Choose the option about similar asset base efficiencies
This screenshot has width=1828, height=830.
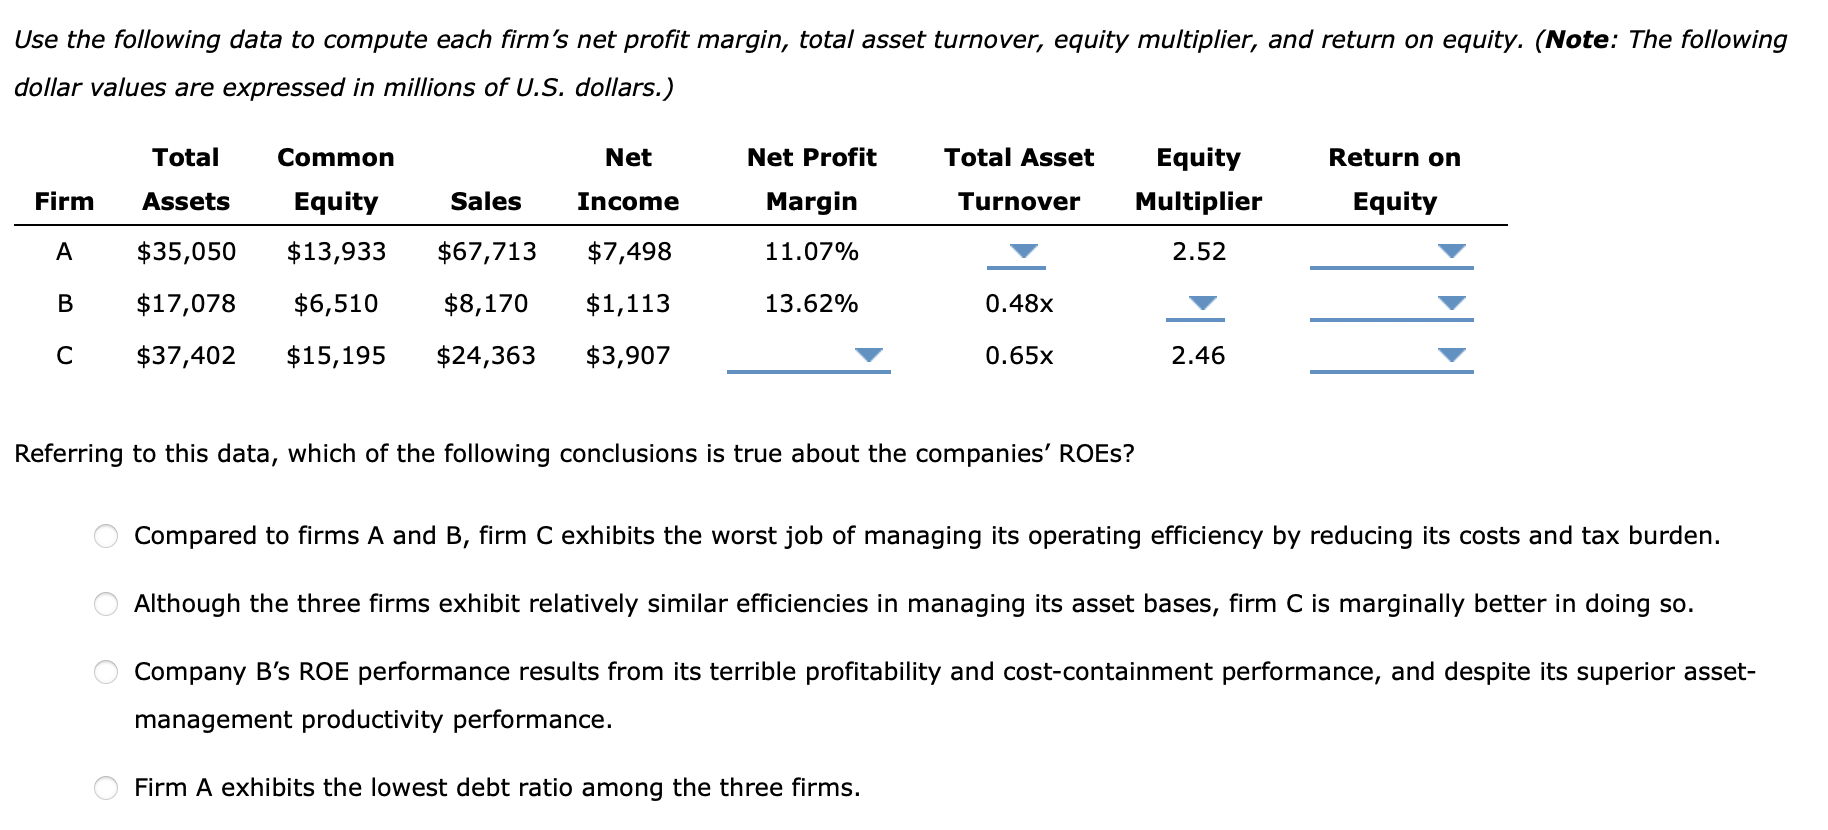point(104,604)
